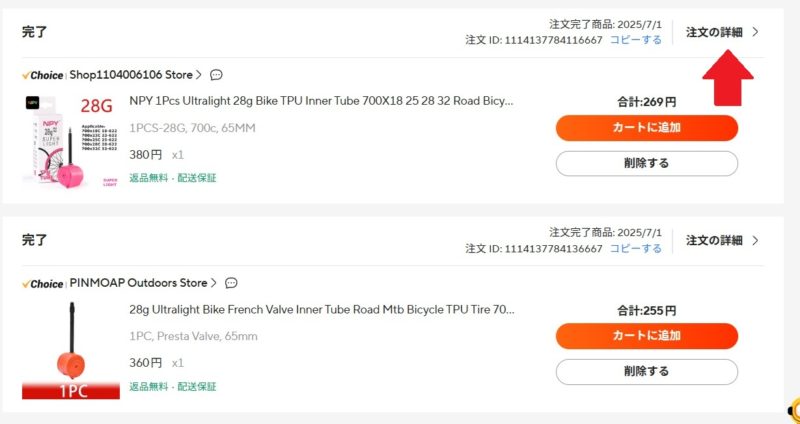Open NPY Ultralight 28g product title
Screen dimensions: 800x424
click(x=321, y=101)
